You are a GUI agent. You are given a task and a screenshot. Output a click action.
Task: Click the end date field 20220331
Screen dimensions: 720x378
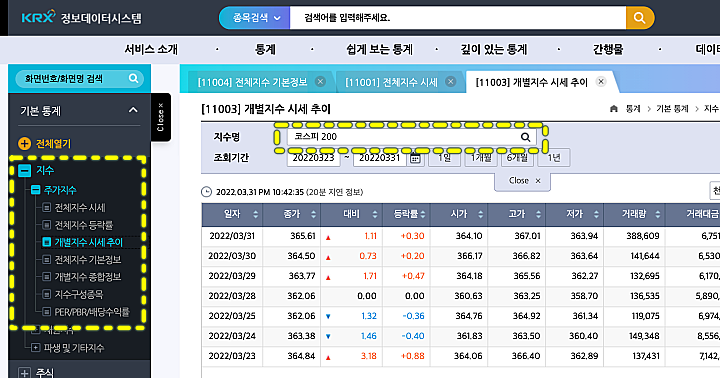379,158
